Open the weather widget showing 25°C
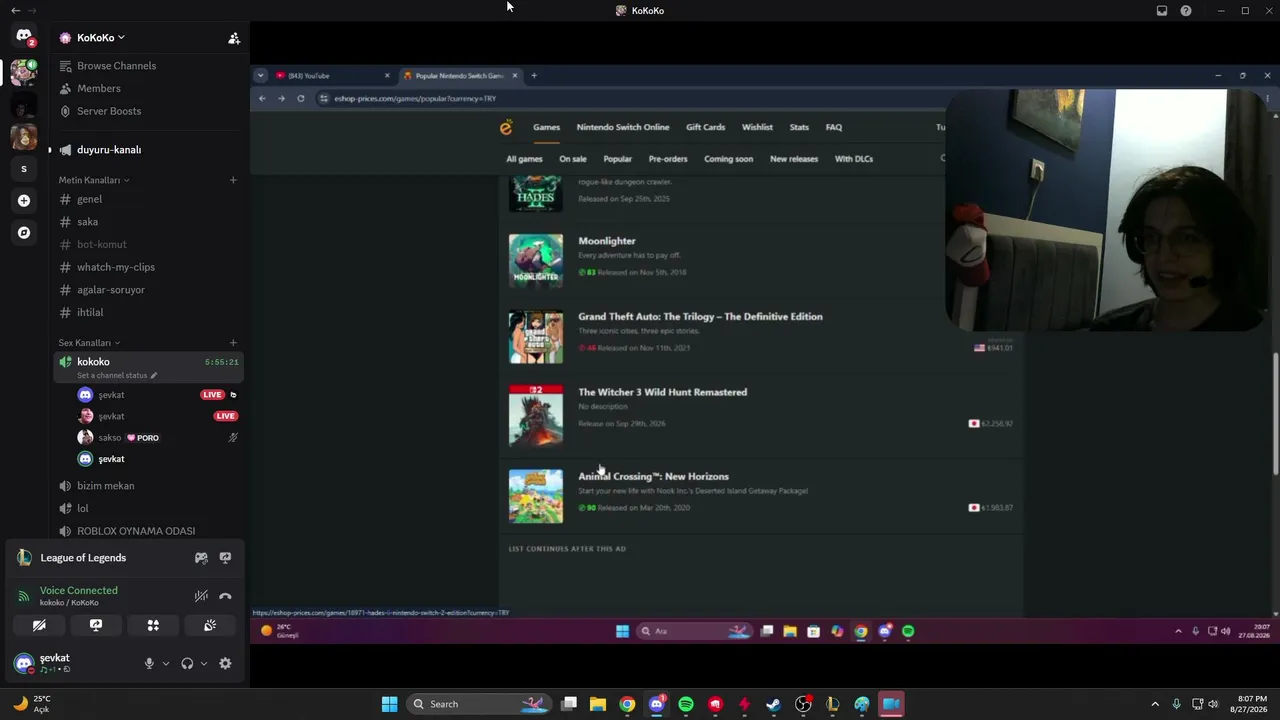Viewport: 1280px width, 720px height. (x=32, y=704)
